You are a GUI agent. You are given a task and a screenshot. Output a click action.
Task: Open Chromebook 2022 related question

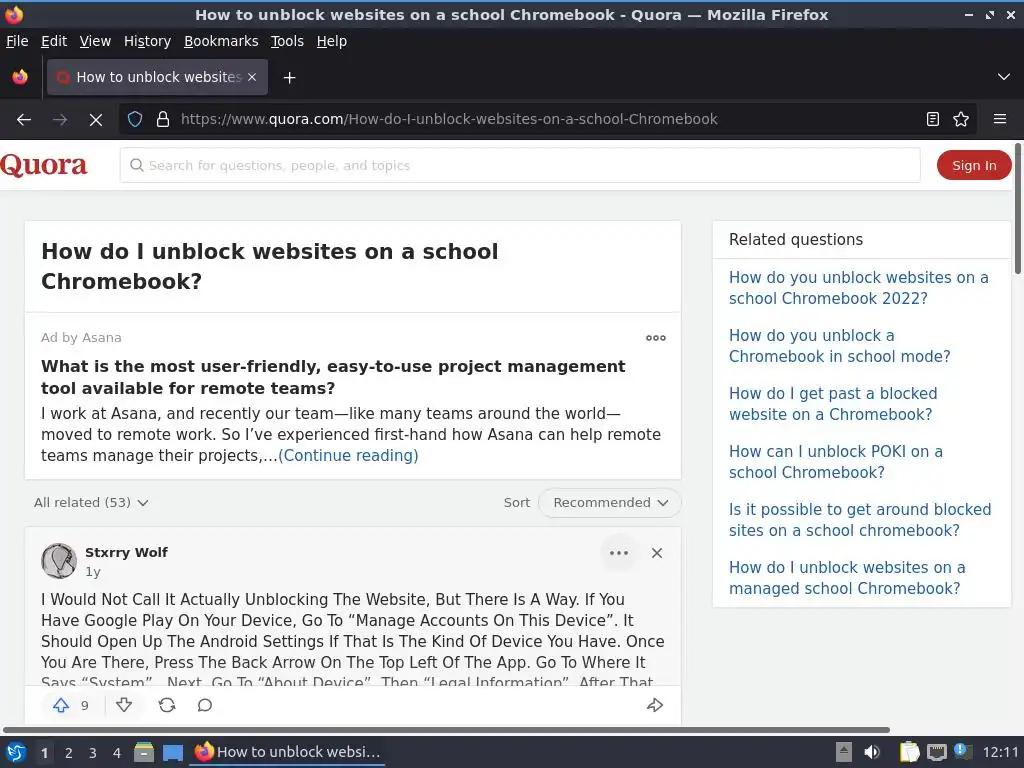point(859,288)
